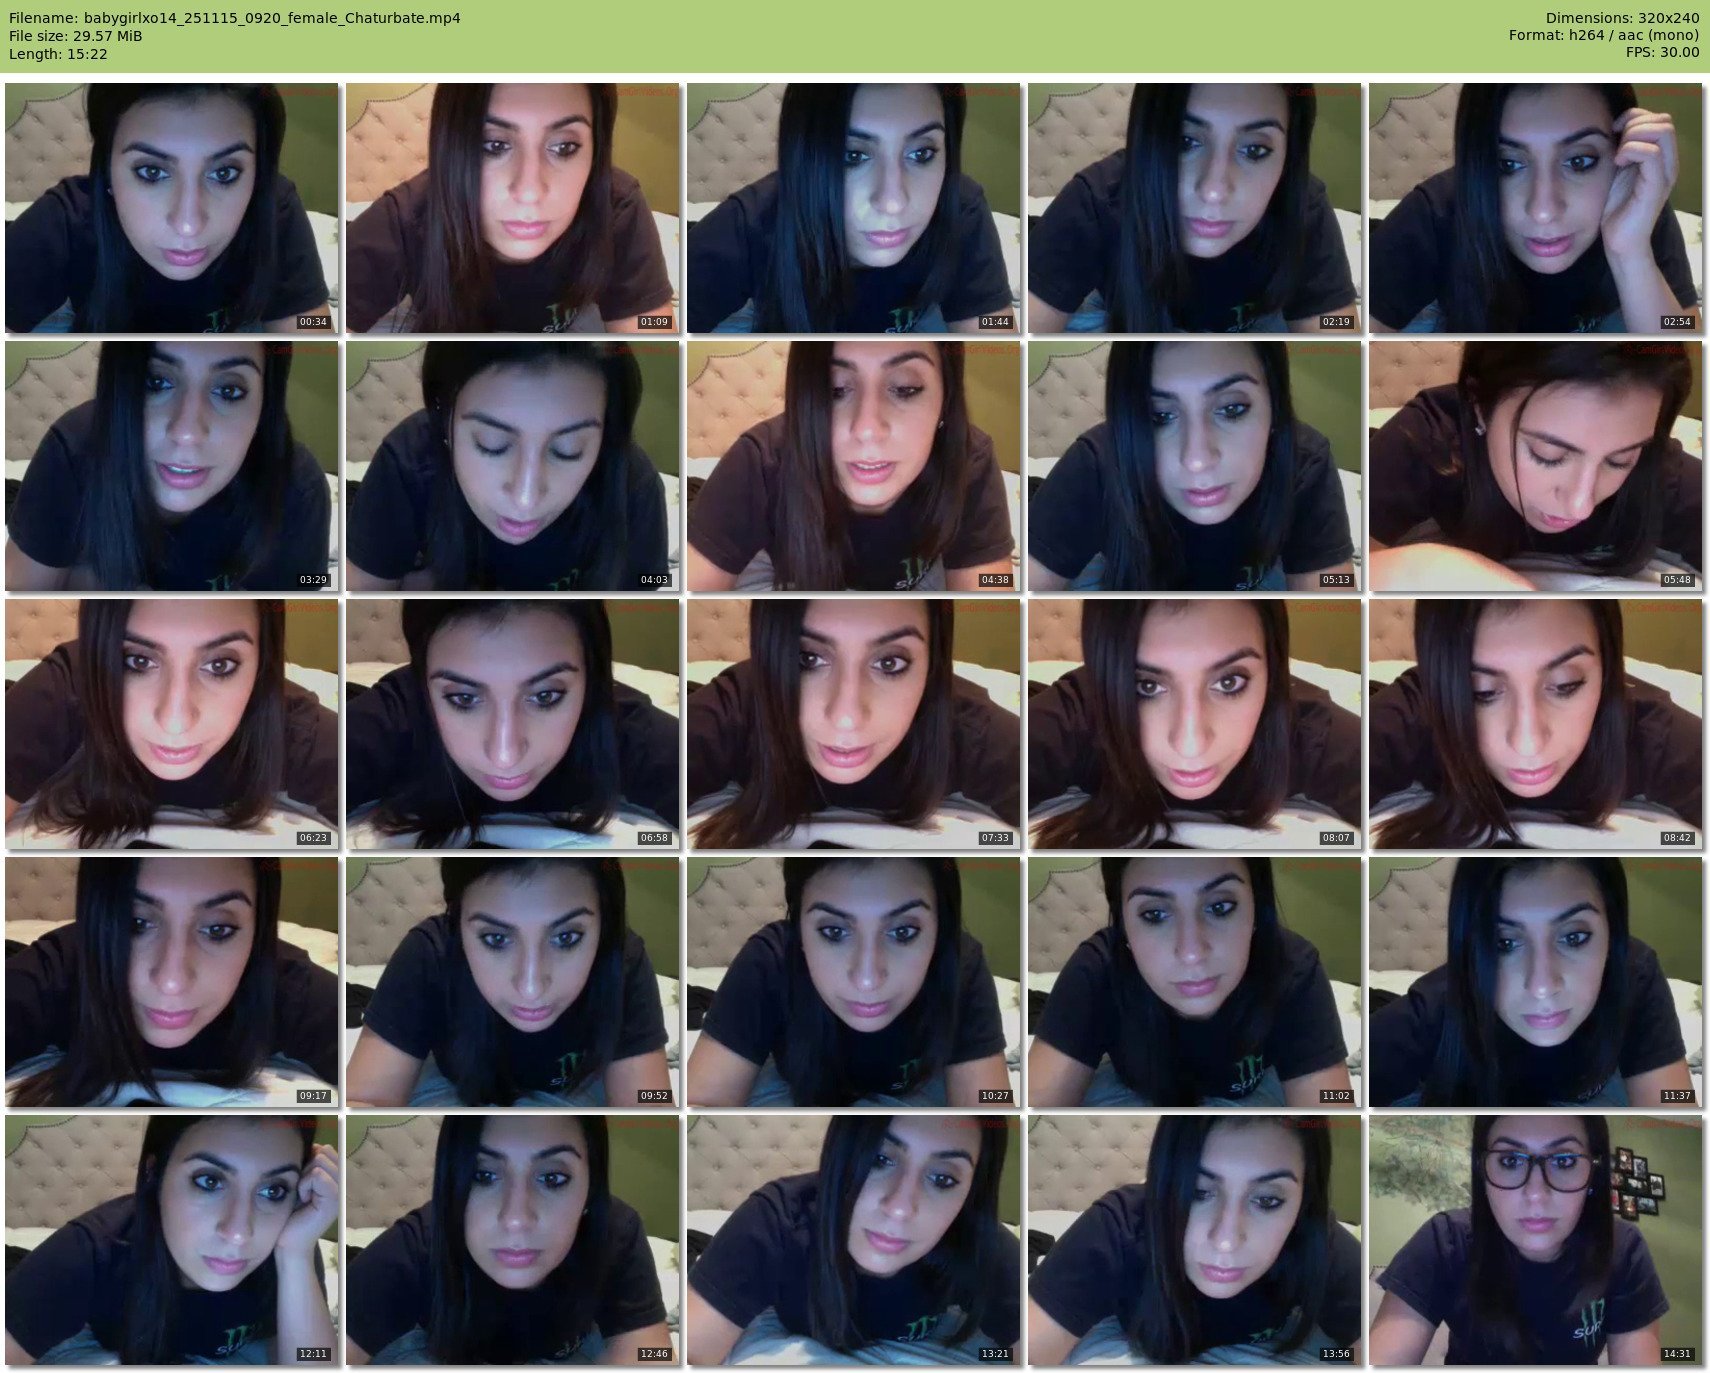Open the 12:11 frame
1710x1373 pixels.
pos(172,1240)
